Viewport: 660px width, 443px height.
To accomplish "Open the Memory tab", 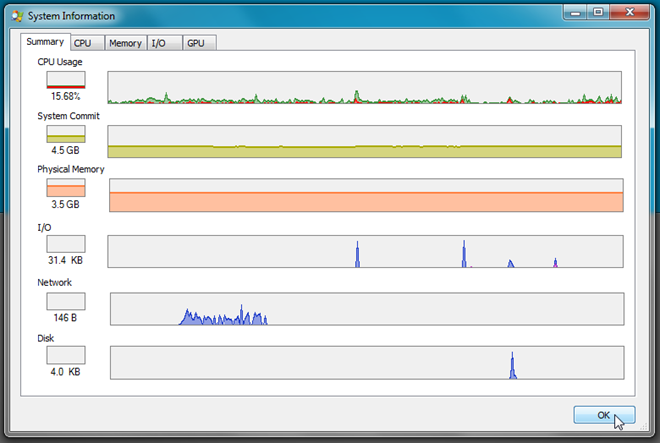I will [126, 43].
